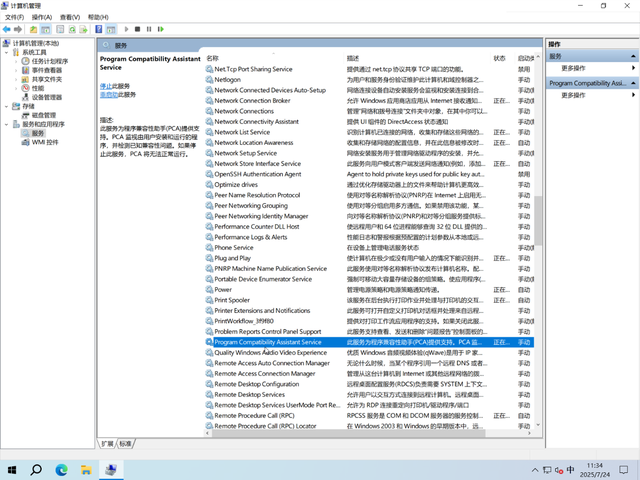Switch to the 标准 tab
Screen dimensions: 640x480
coord(125,443)
